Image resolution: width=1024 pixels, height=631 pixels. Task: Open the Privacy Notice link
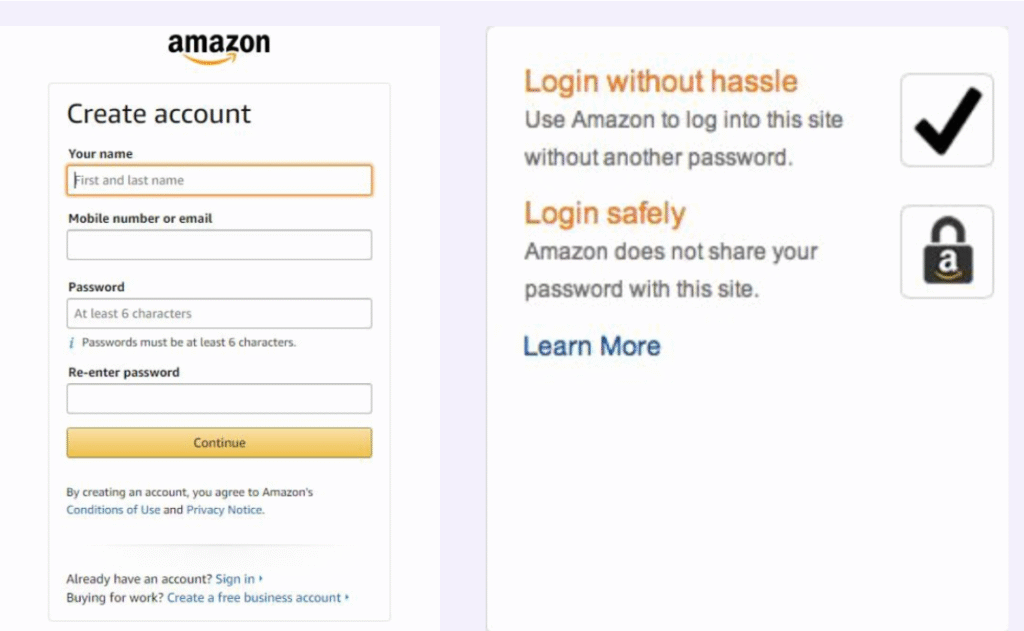point(224,510)
